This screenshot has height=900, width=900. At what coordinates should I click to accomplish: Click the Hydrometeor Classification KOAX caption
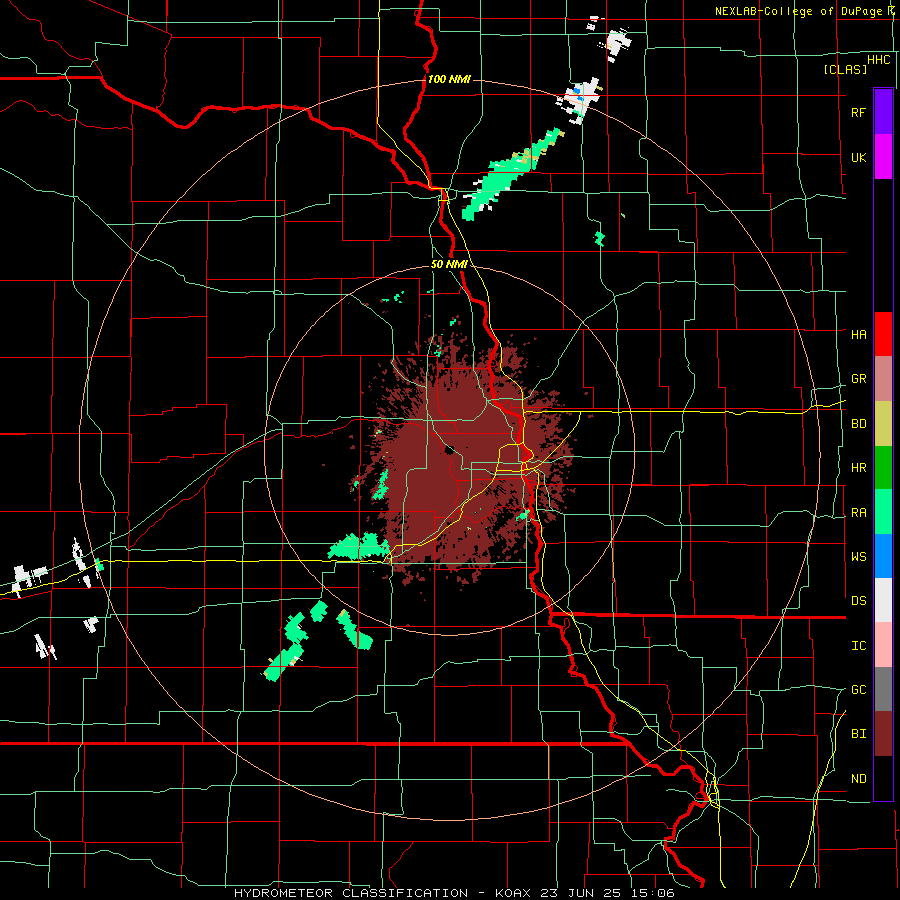pos(454,893)
